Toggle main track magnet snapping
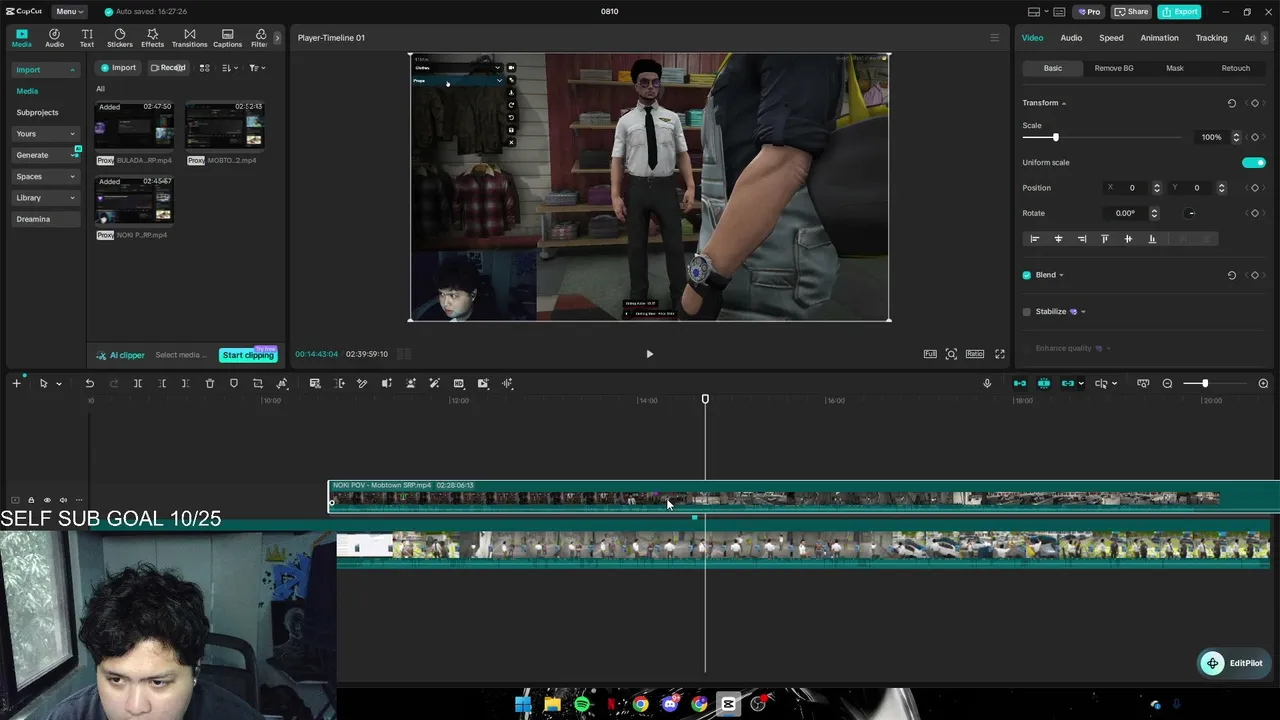Viewport: 1280px width, 720px height. coord(1020,384)
